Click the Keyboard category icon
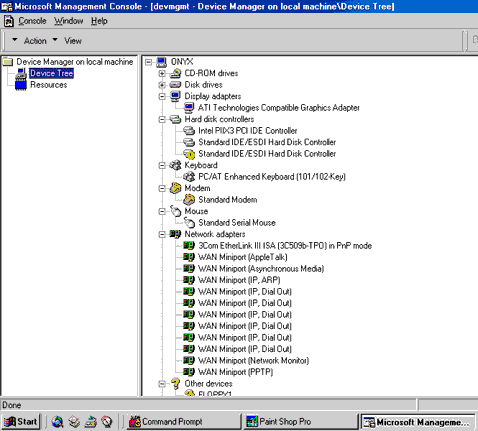 pos(175,165)
